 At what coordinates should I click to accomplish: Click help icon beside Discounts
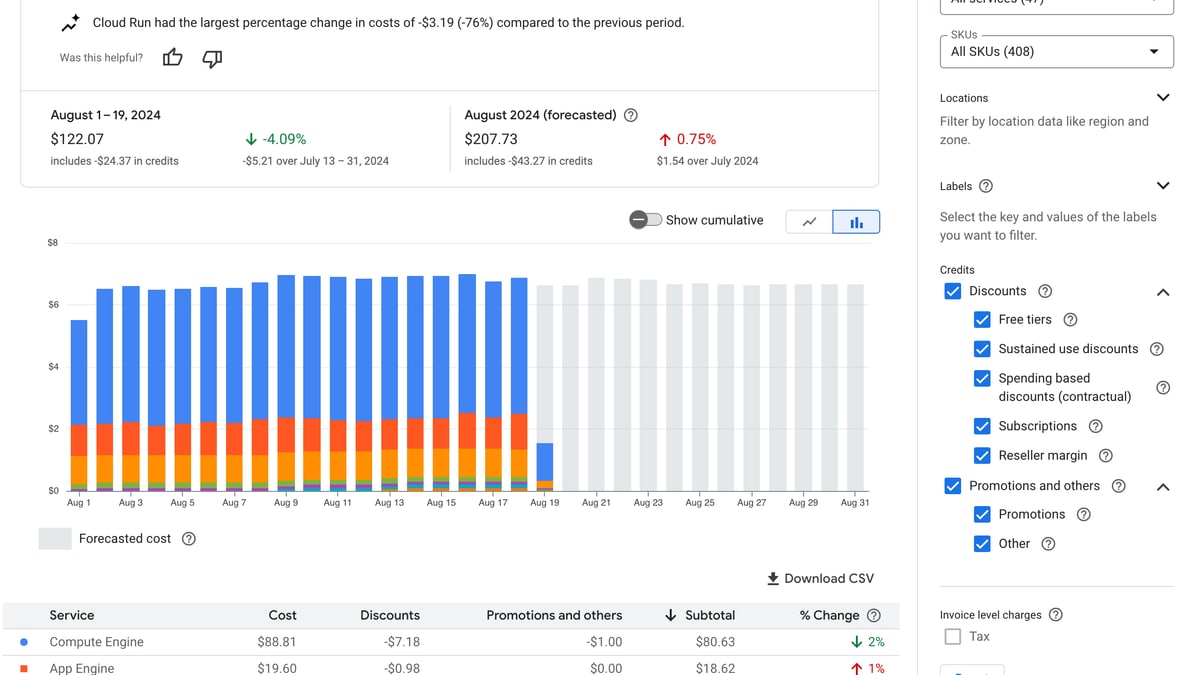pos(1045,291)
